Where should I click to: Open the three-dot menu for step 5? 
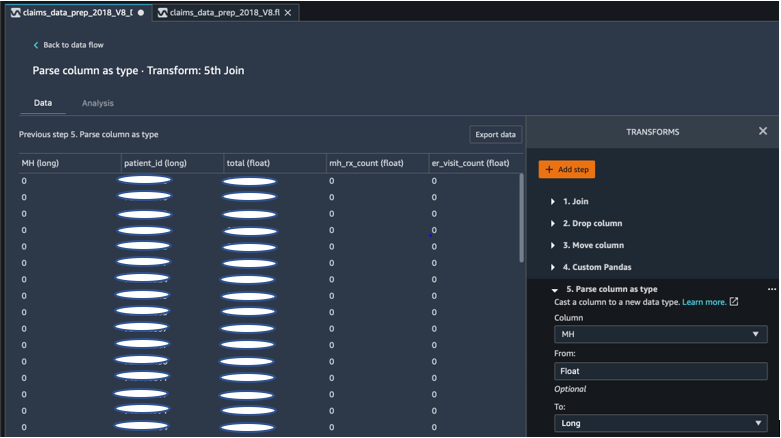(x=772, y=289)
